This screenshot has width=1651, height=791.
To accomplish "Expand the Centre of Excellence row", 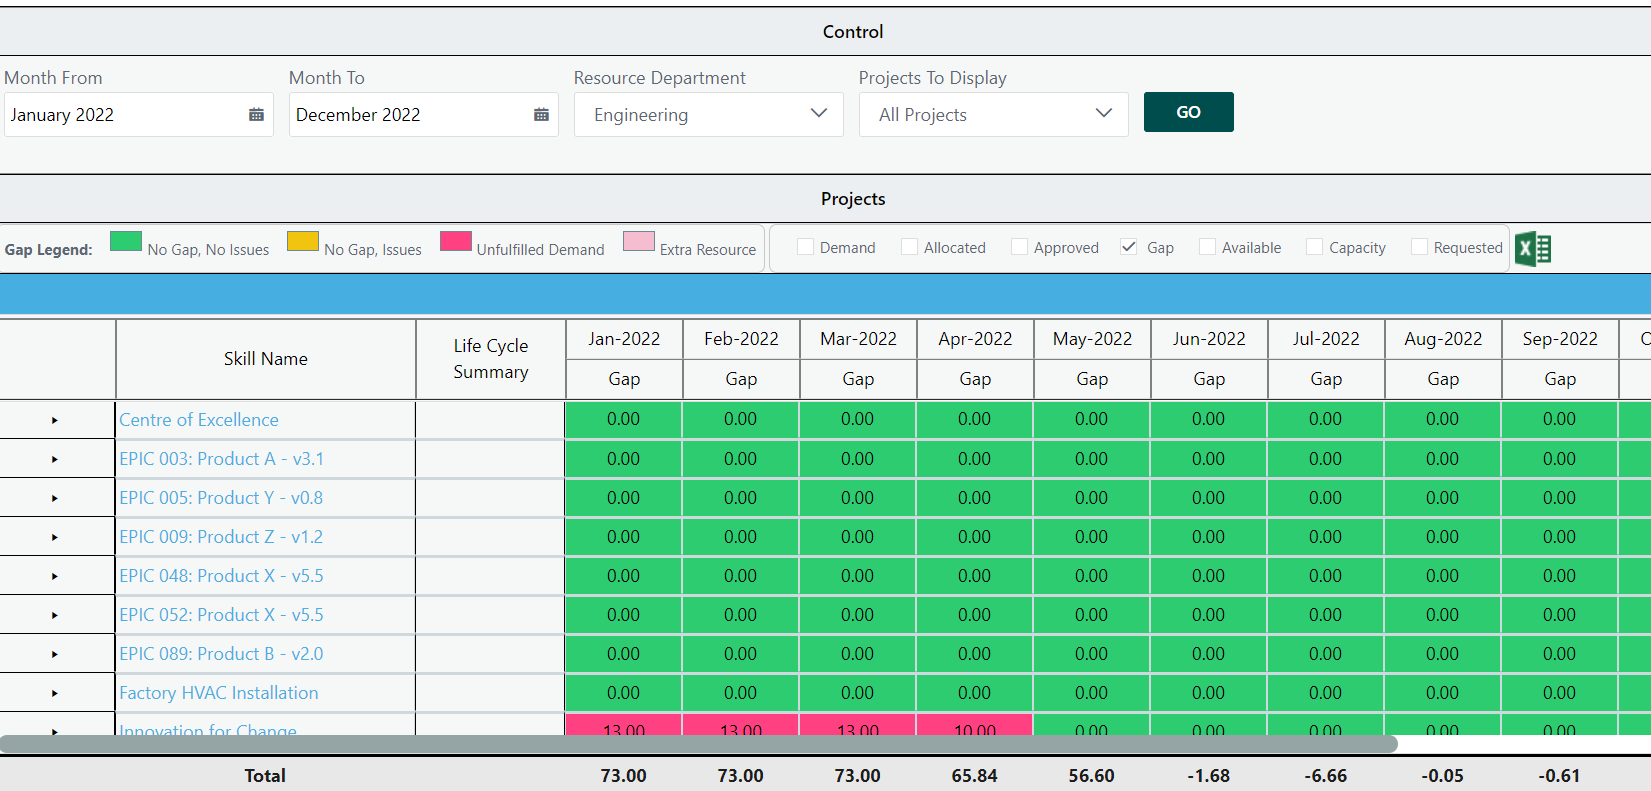I will coord(55,421).
